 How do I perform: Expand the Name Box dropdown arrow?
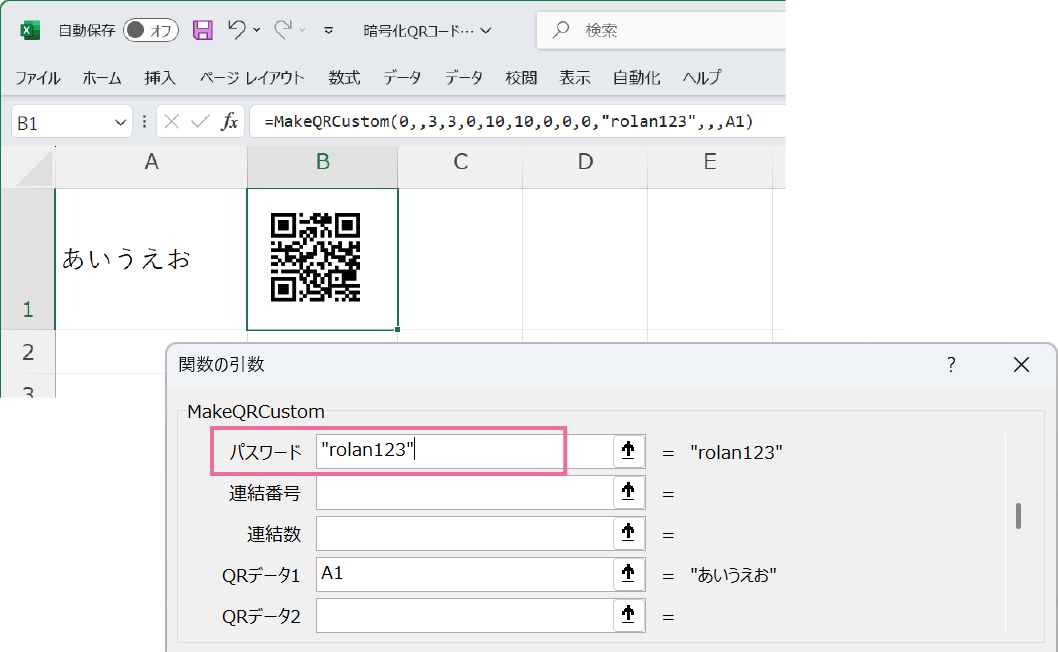[121, 123]
